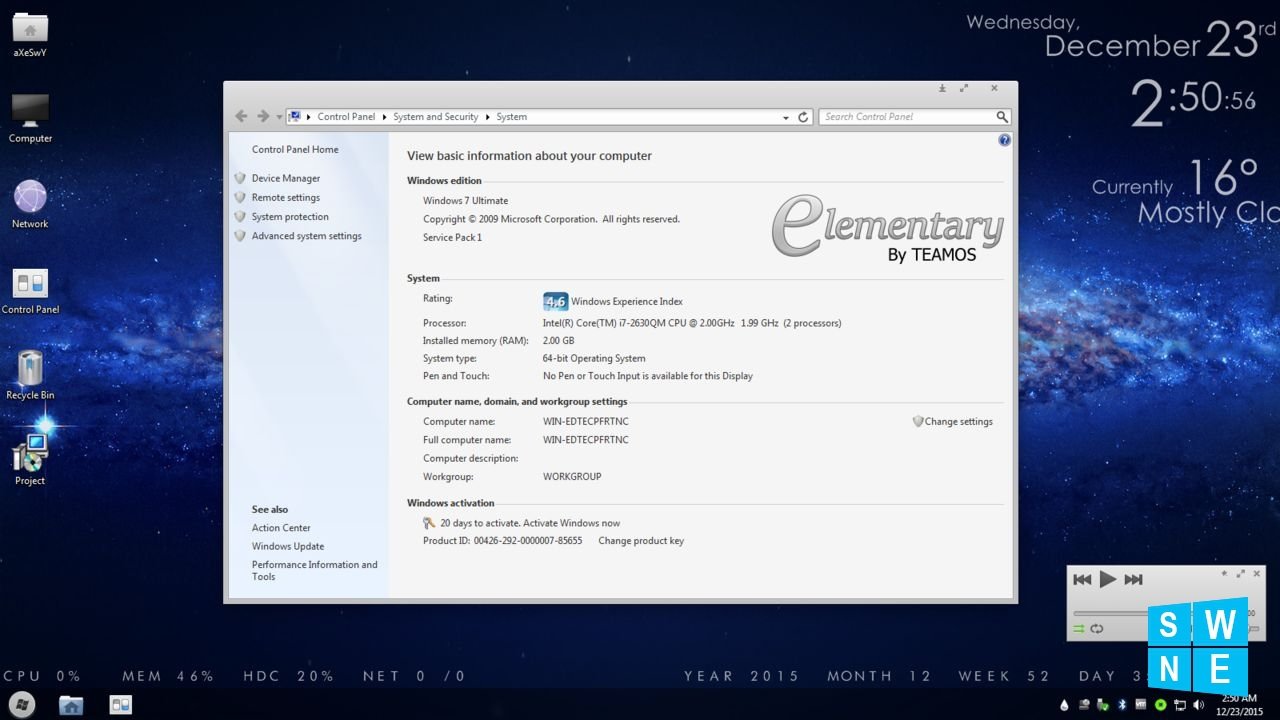Open the Start menu orb
The width and height of the screenshot is (1280, 720).
tap(22, 704)
